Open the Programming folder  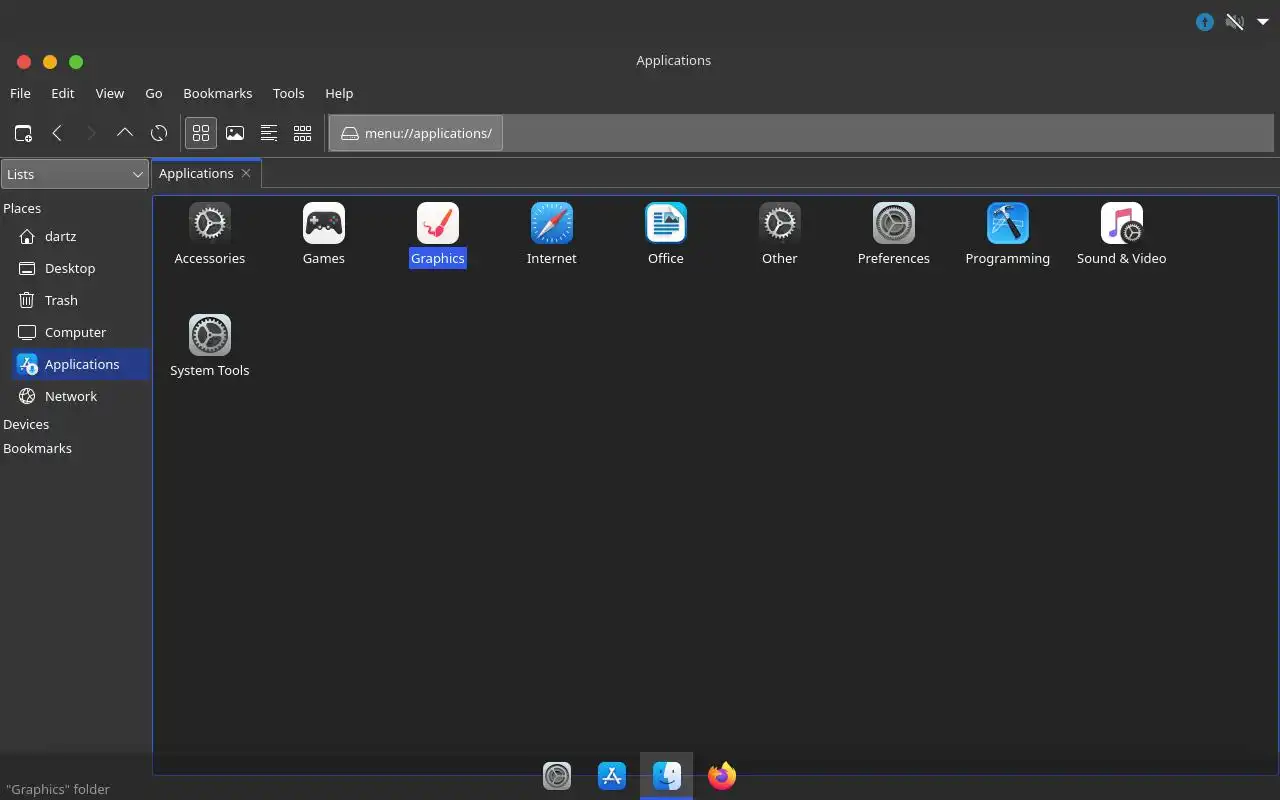click(x=1008, y=234)
